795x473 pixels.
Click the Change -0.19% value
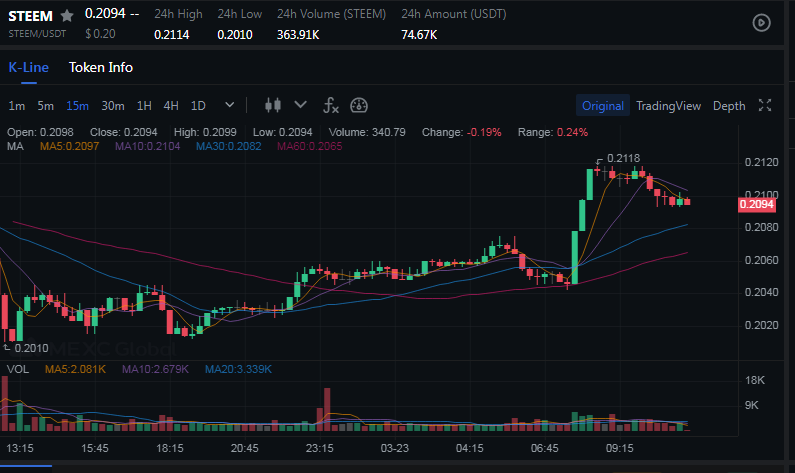tap(484, 132)
